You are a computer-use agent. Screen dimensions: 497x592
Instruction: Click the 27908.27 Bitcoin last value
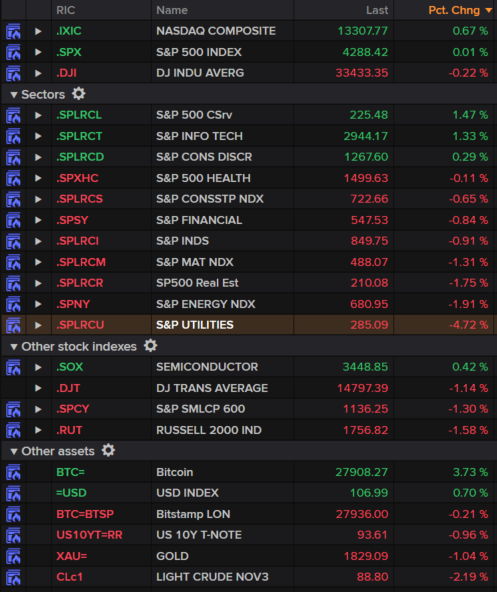point(361,472)
